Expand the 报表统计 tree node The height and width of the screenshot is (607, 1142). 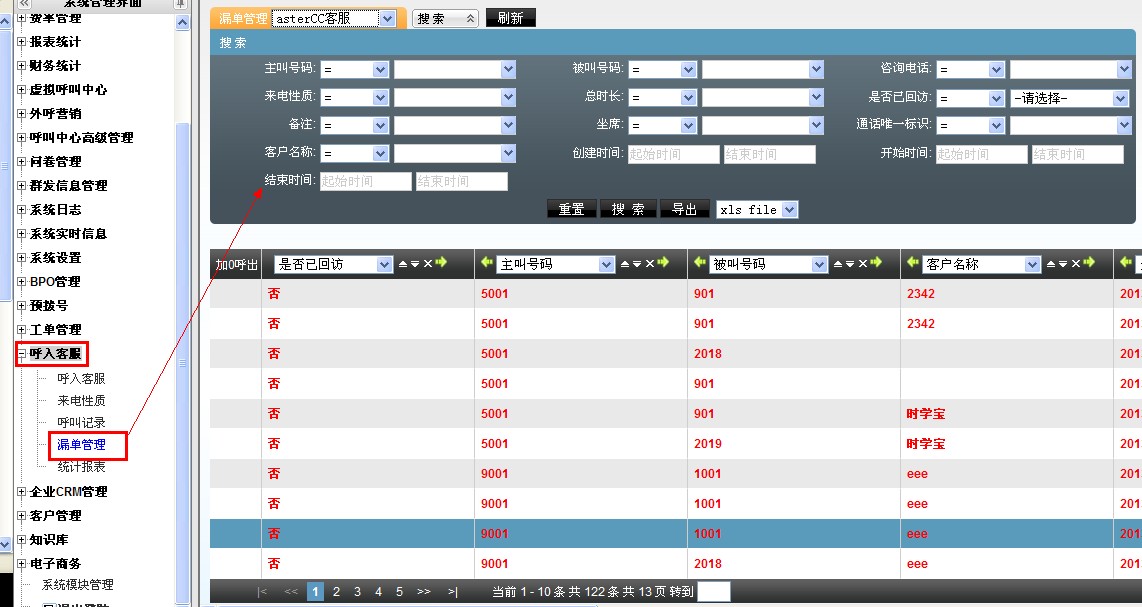click(22, 42)
